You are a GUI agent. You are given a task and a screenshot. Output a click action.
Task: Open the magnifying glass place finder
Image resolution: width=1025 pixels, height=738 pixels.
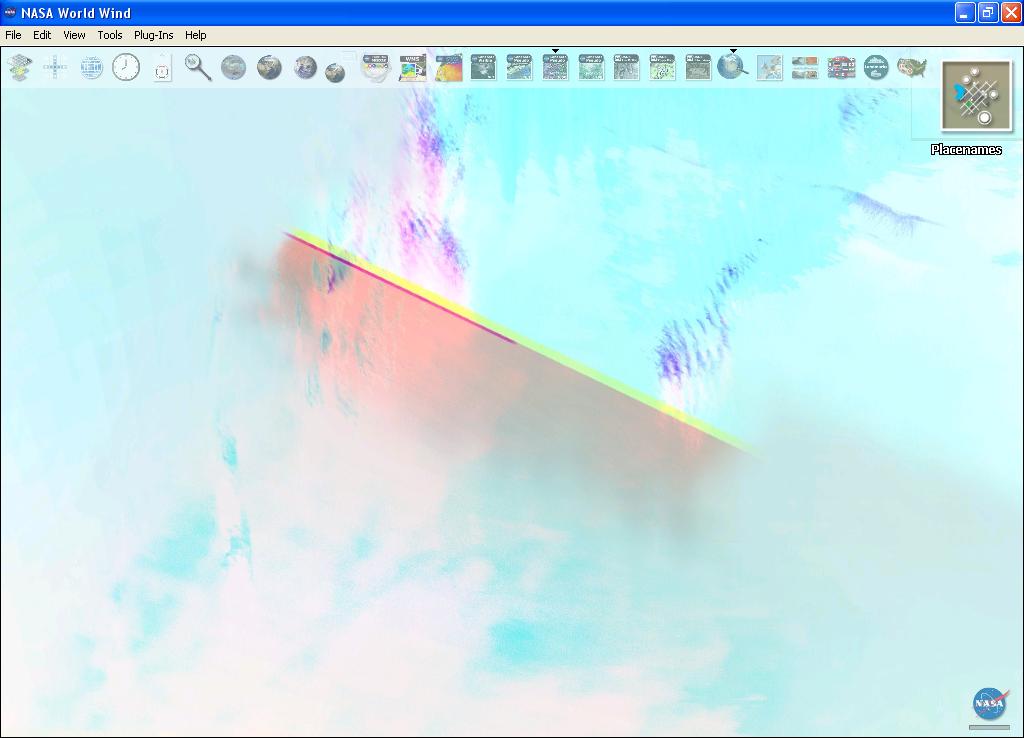pos(197,67)
